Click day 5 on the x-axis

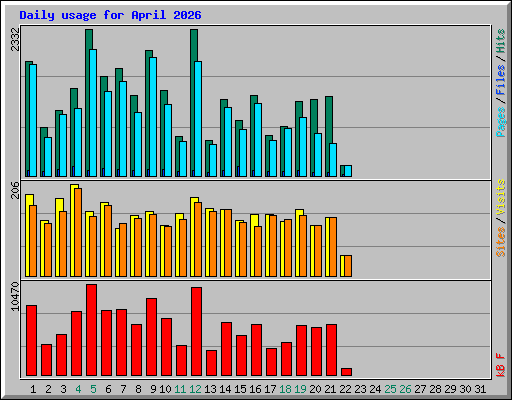pos(93,389)
